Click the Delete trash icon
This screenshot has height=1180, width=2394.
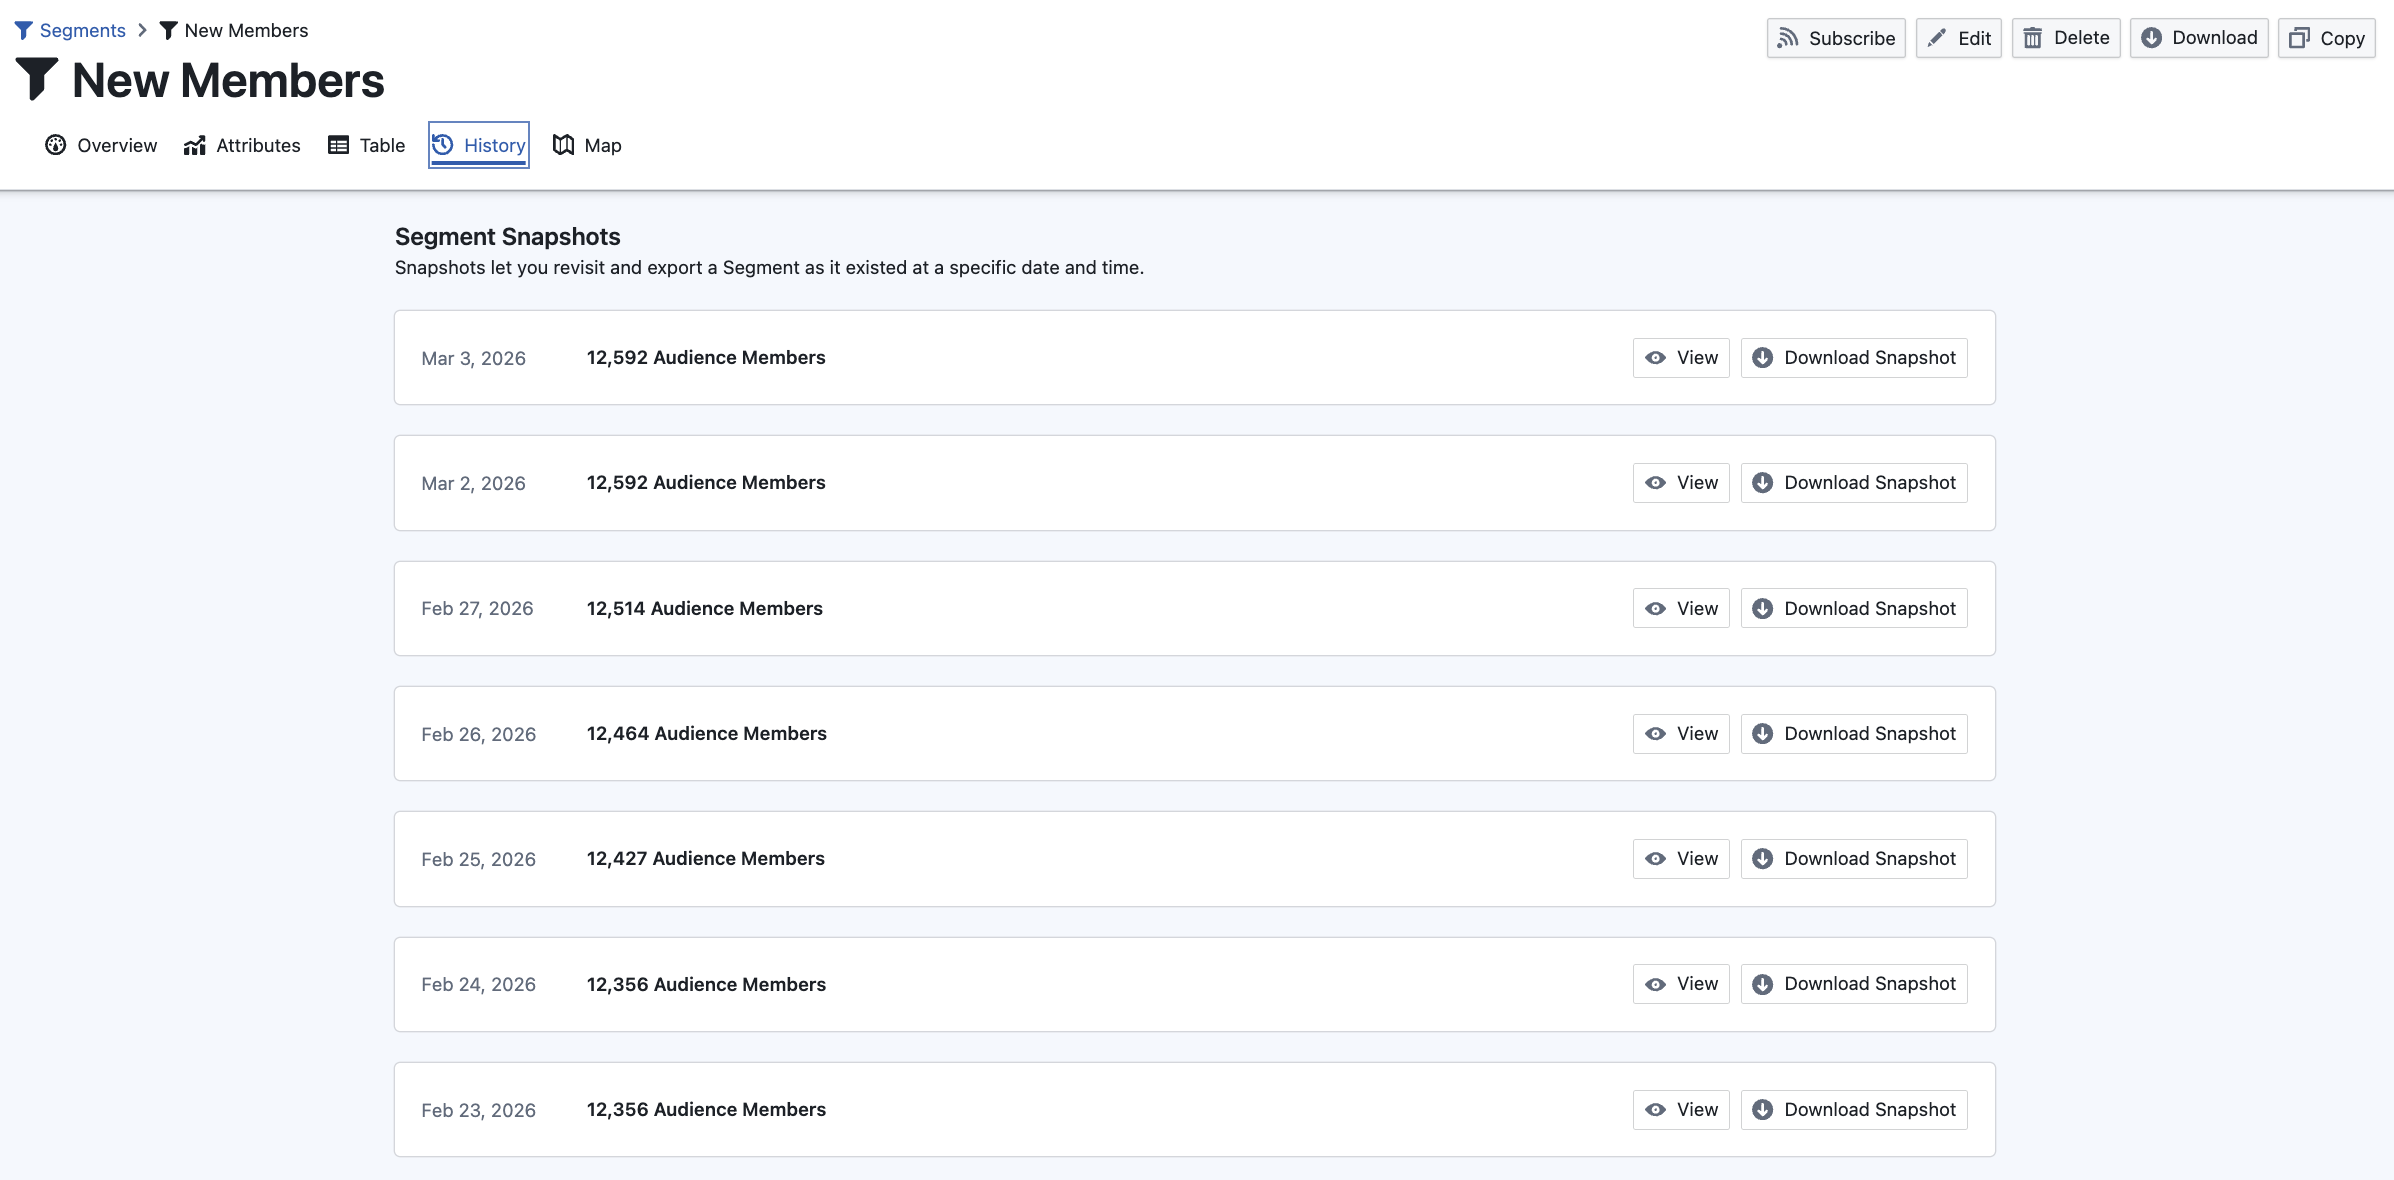click(2033, 38)
